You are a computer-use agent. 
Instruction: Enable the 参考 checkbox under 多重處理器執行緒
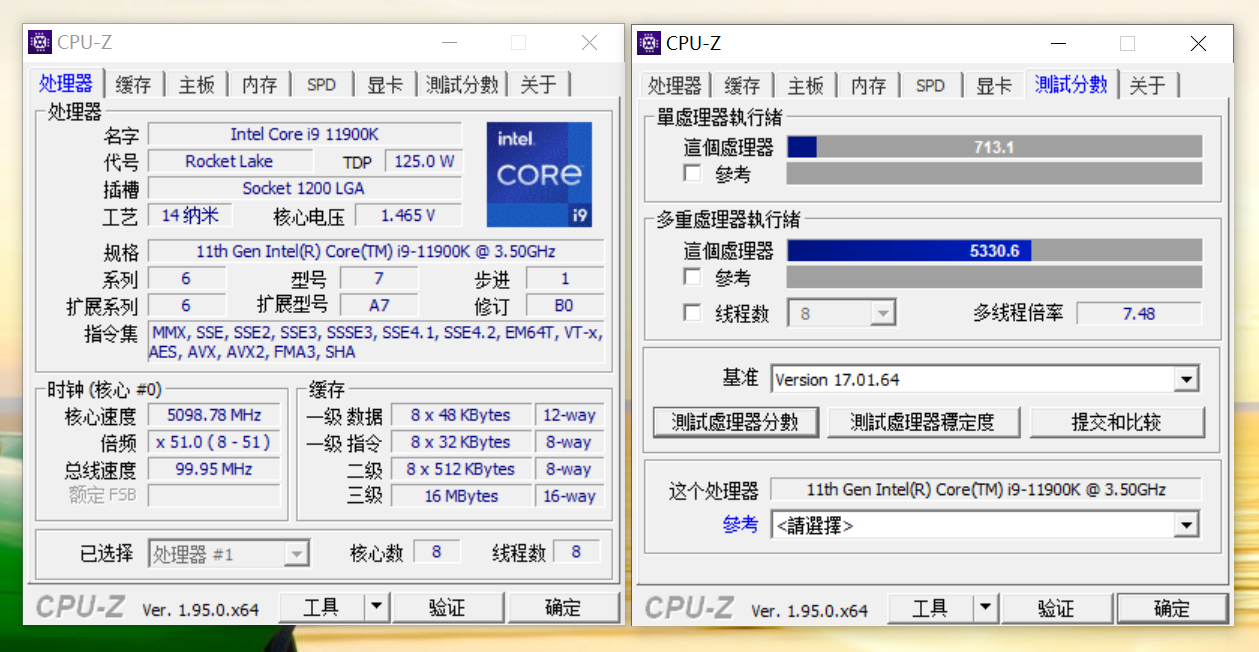point(691,277)
